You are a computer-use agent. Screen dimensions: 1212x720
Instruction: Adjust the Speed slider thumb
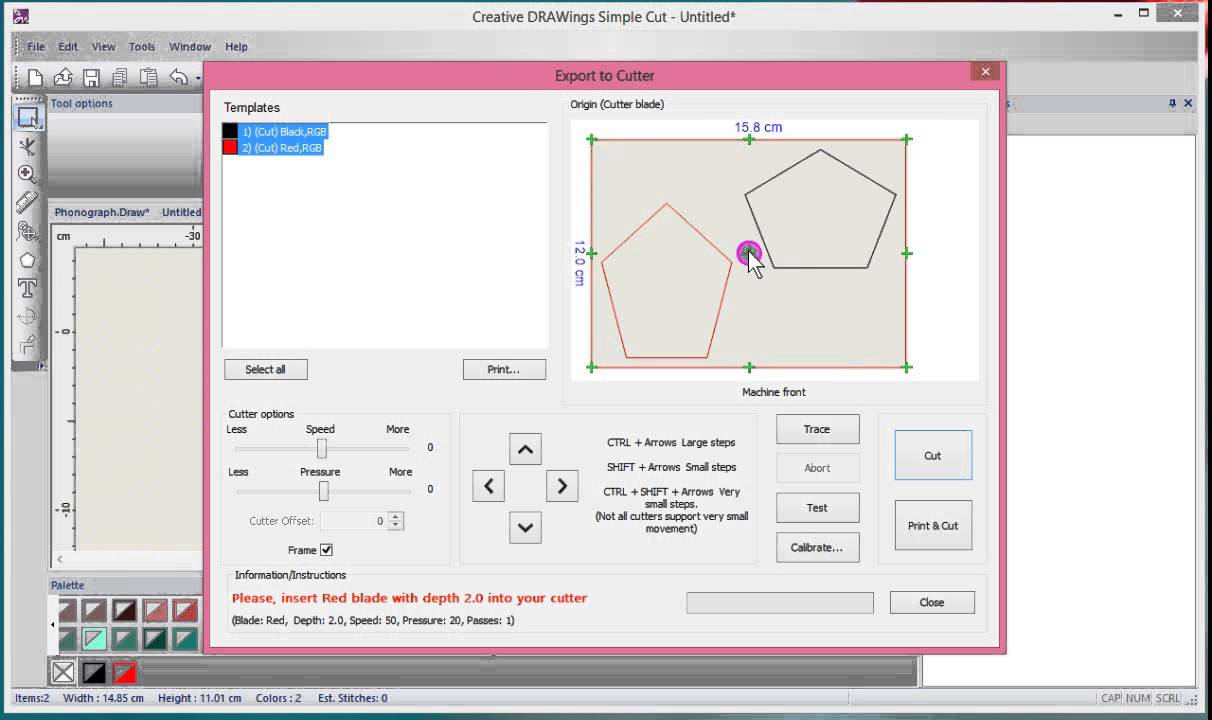click(x=322, y=448)
